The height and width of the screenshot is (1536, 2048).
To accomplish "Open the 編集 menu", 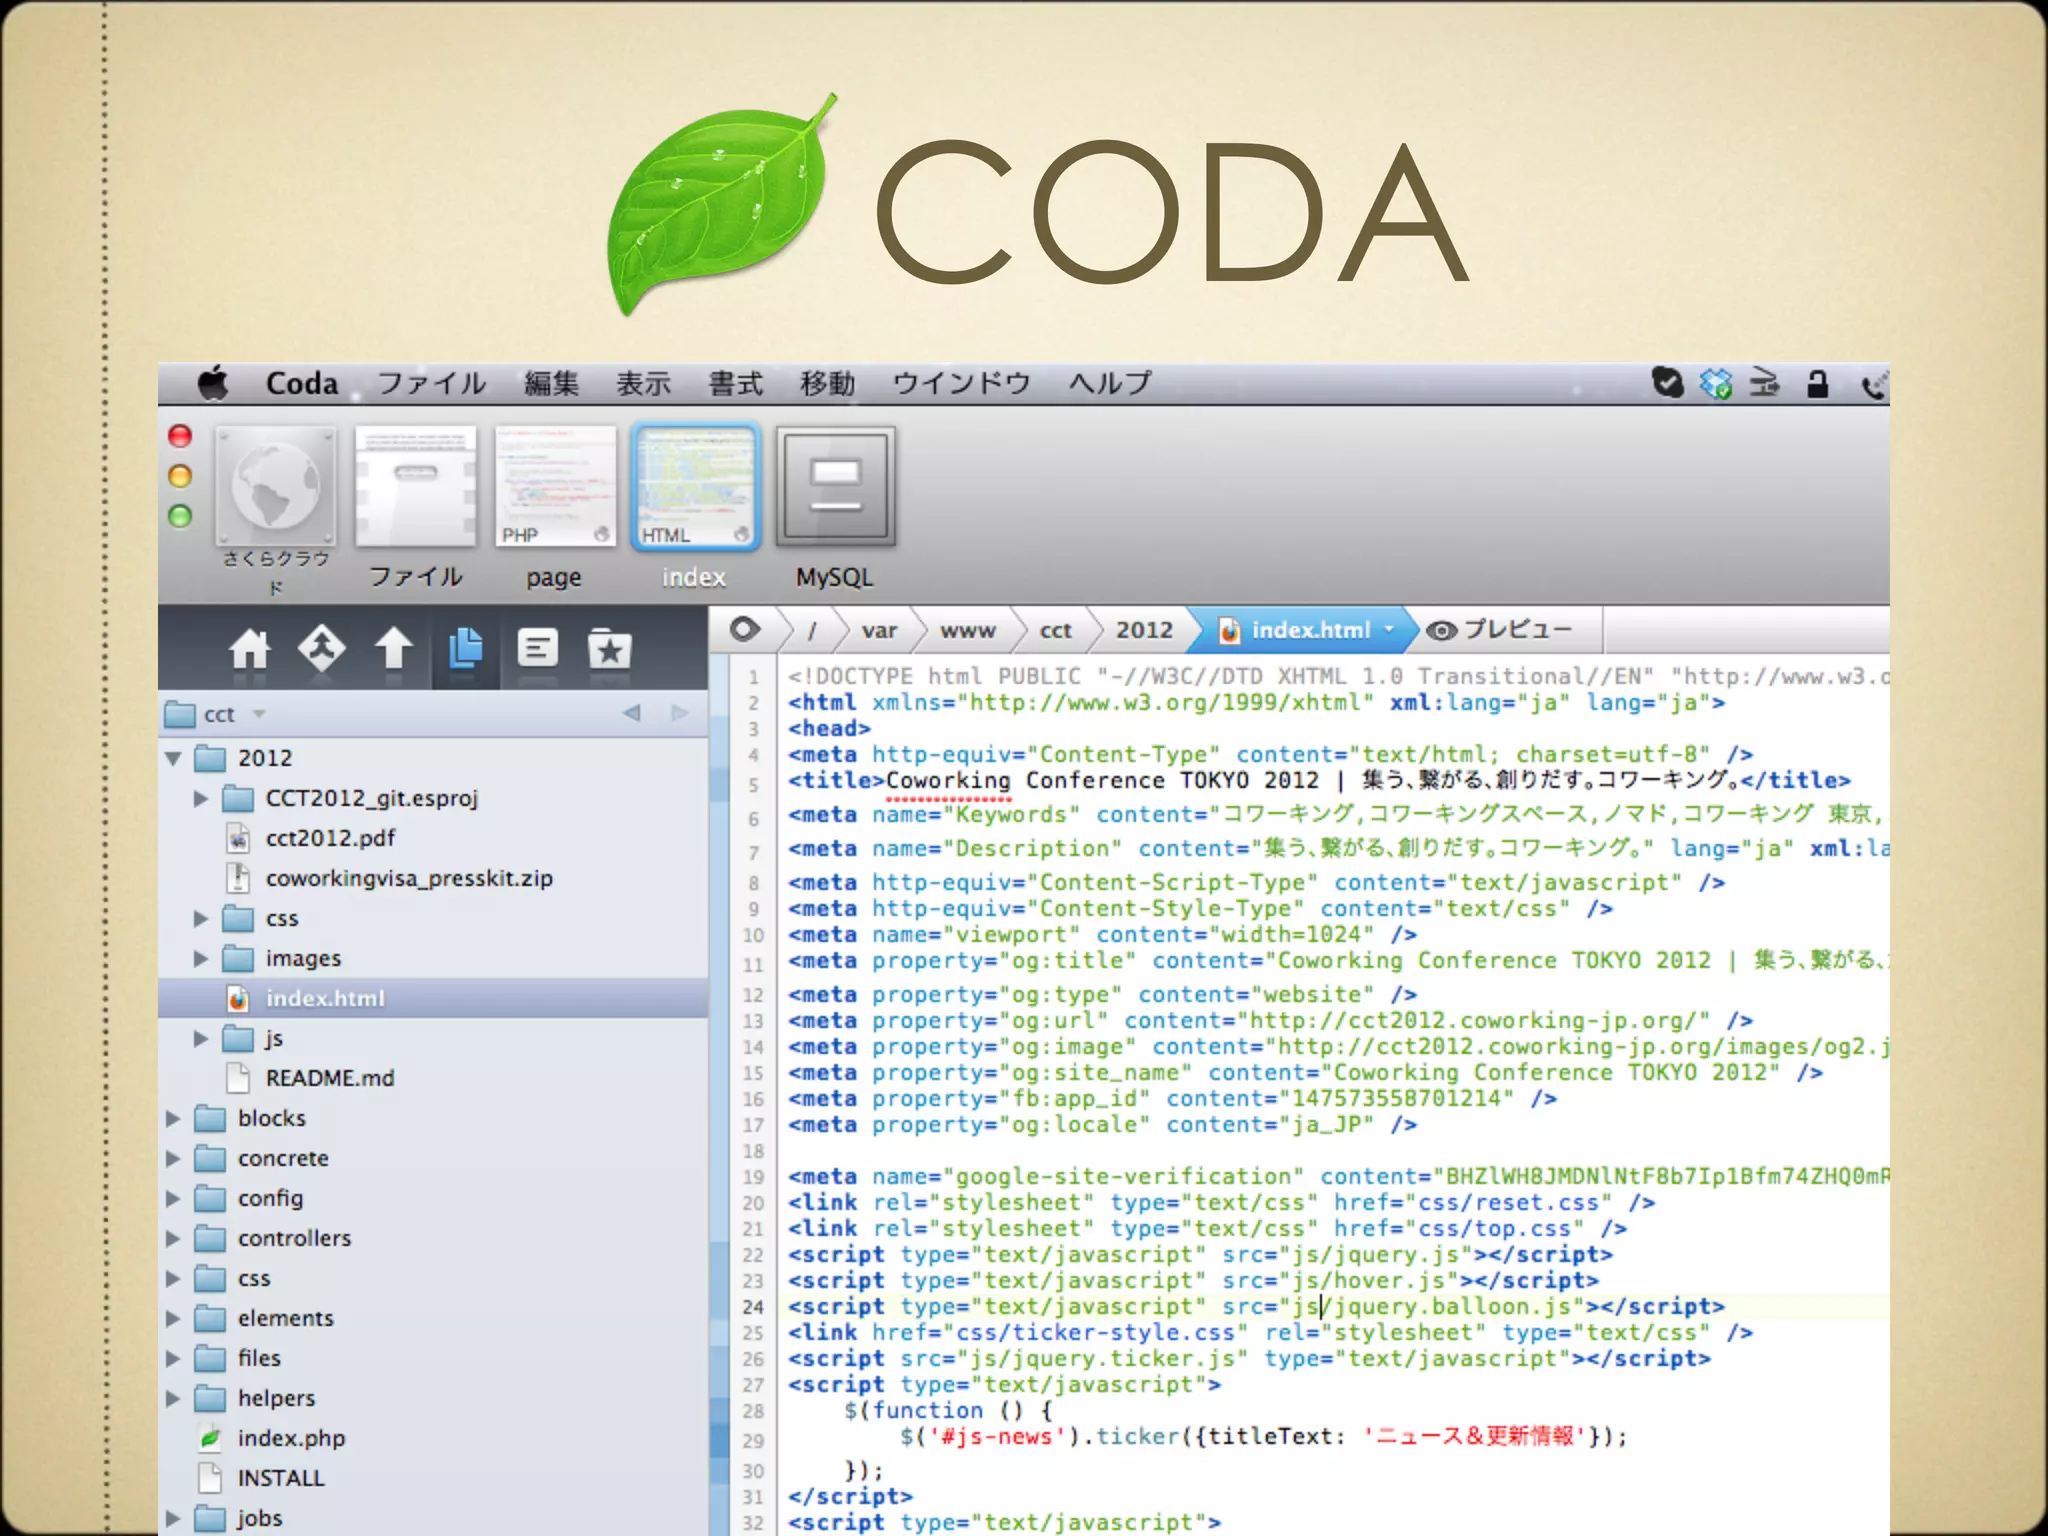I will tap(551, 383).
